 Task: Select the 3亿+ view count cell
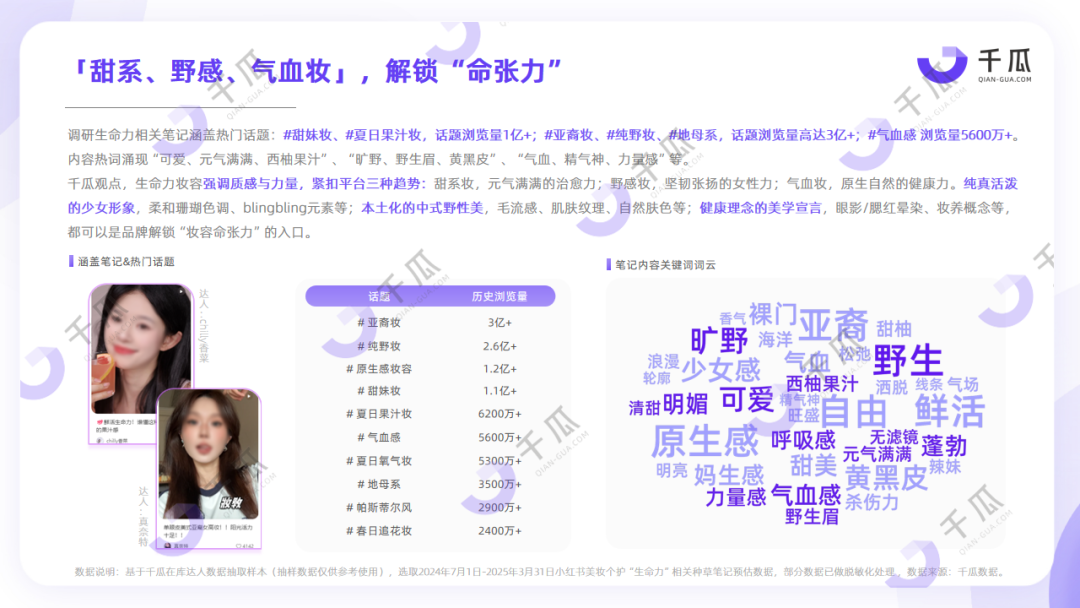[499, 322]
